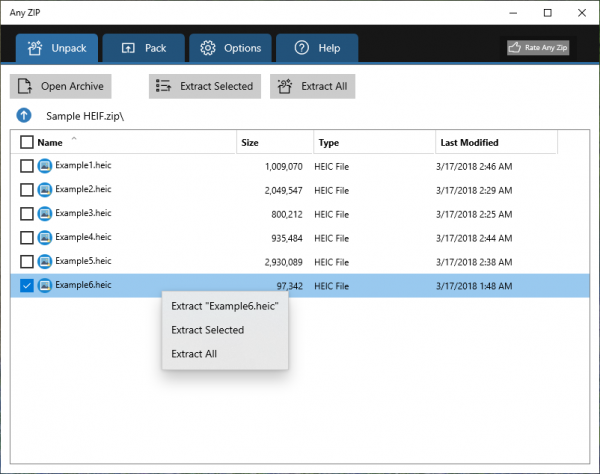Check the box for Example5.heic
The image size is (600, 474).
27,262
